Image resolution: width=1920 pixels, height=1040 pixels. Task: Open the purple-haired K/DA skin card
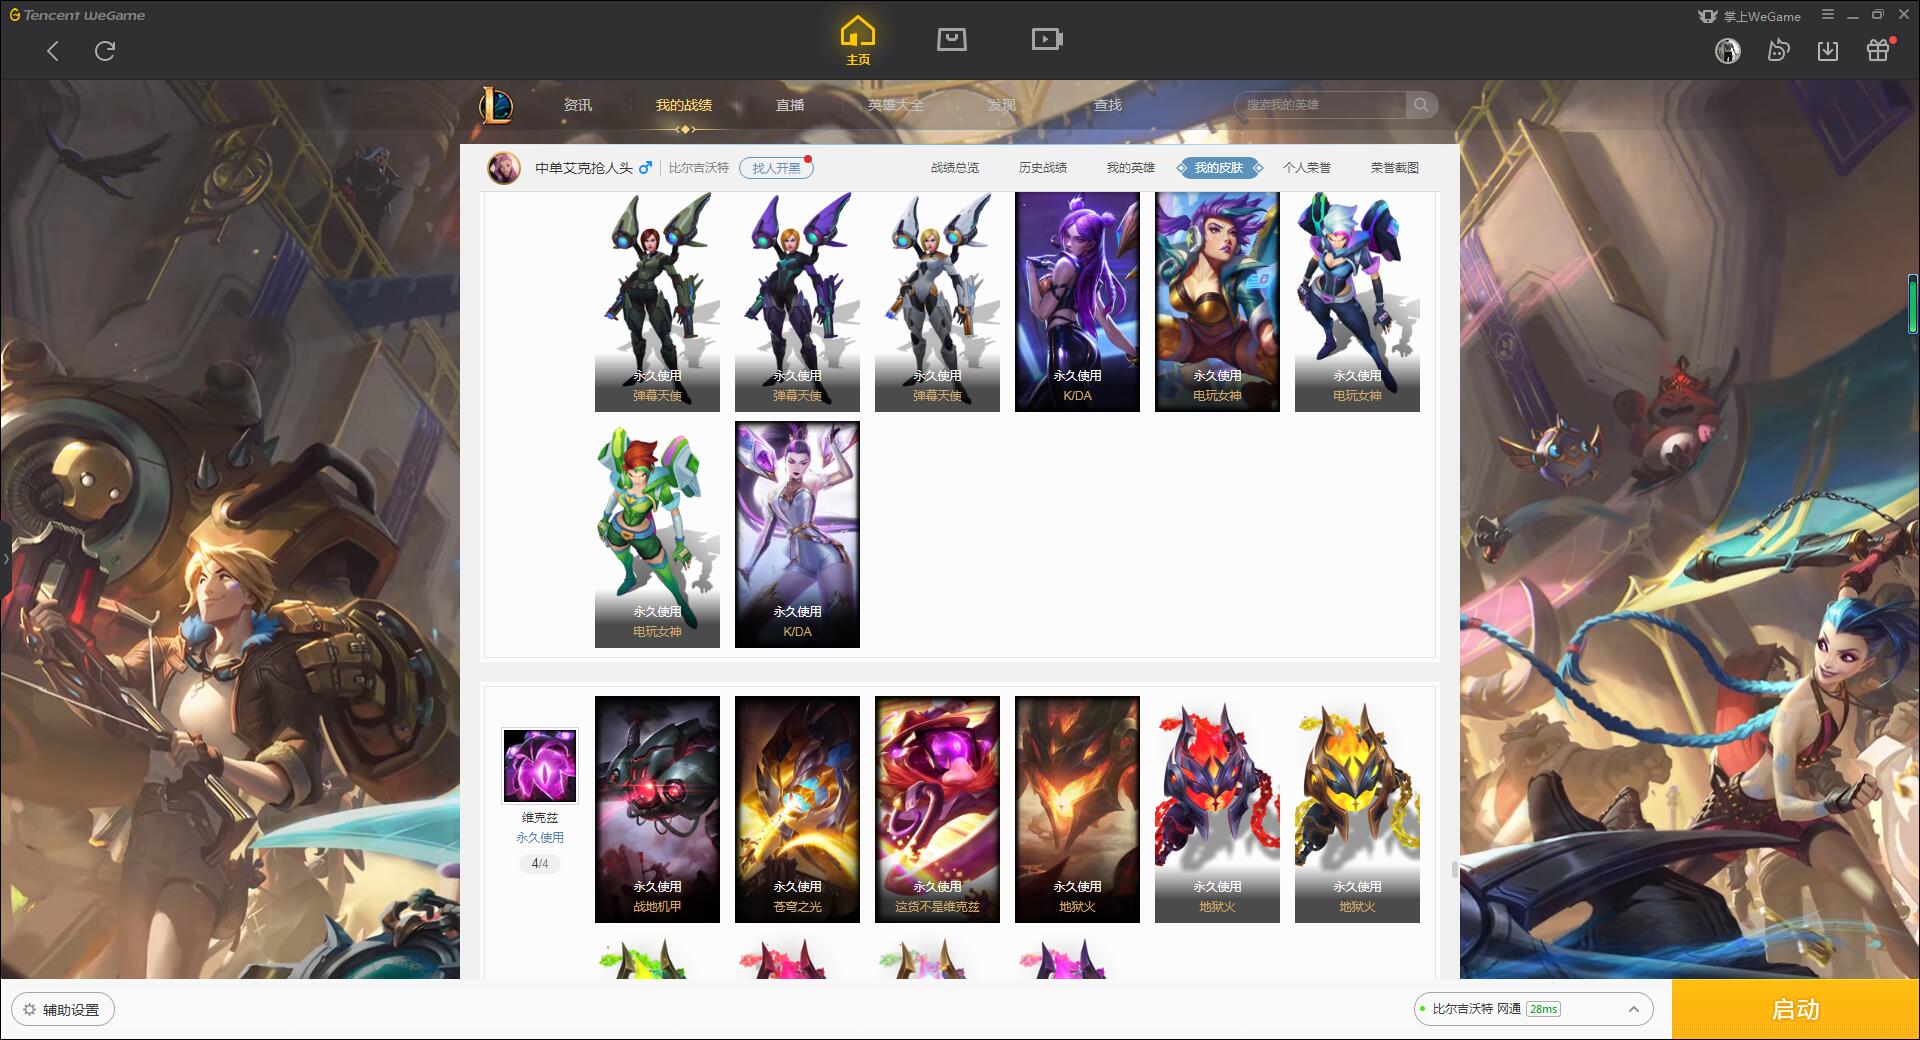point(1077,301)
